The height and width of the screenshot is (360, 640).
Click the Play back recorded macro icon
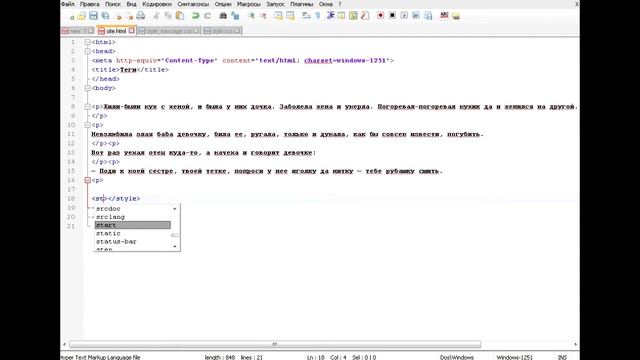point(404,16)
